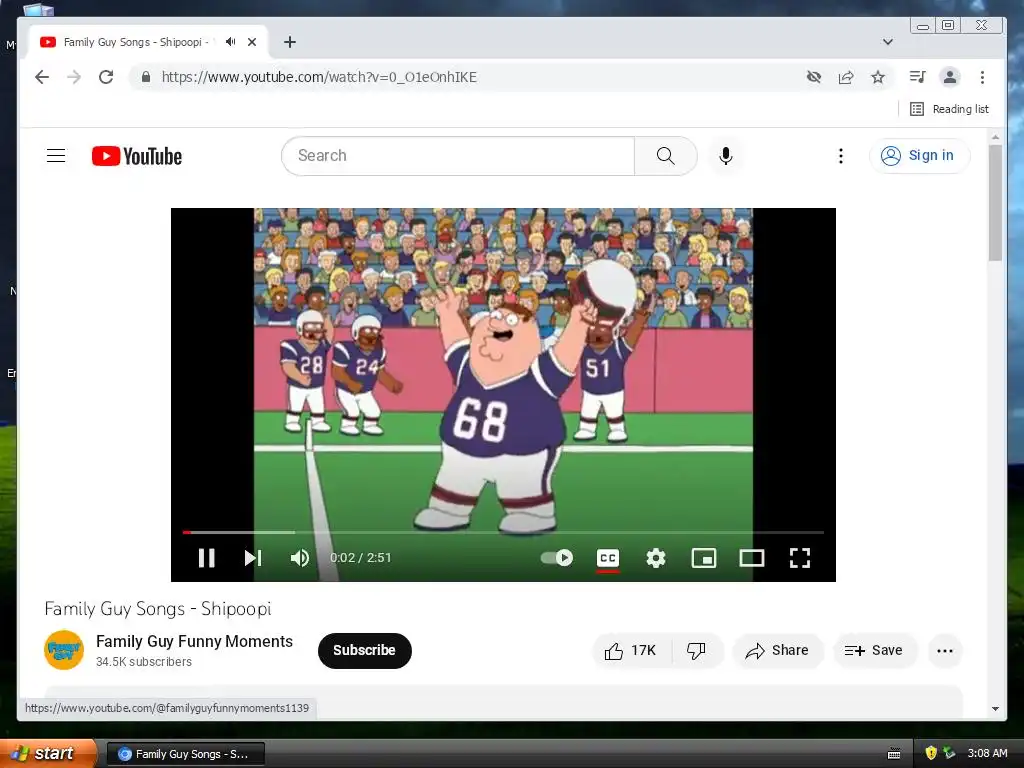Dislike this video
Image resolution: width=1024 pixels, height=768 pixels.
696,650
